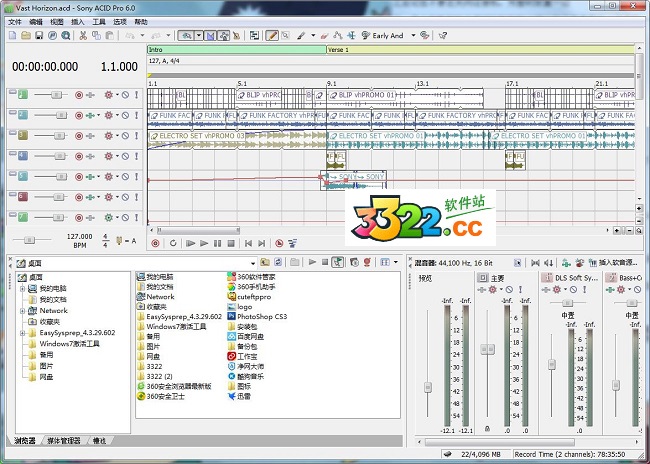Expand the Network tree node

(21, 310)
